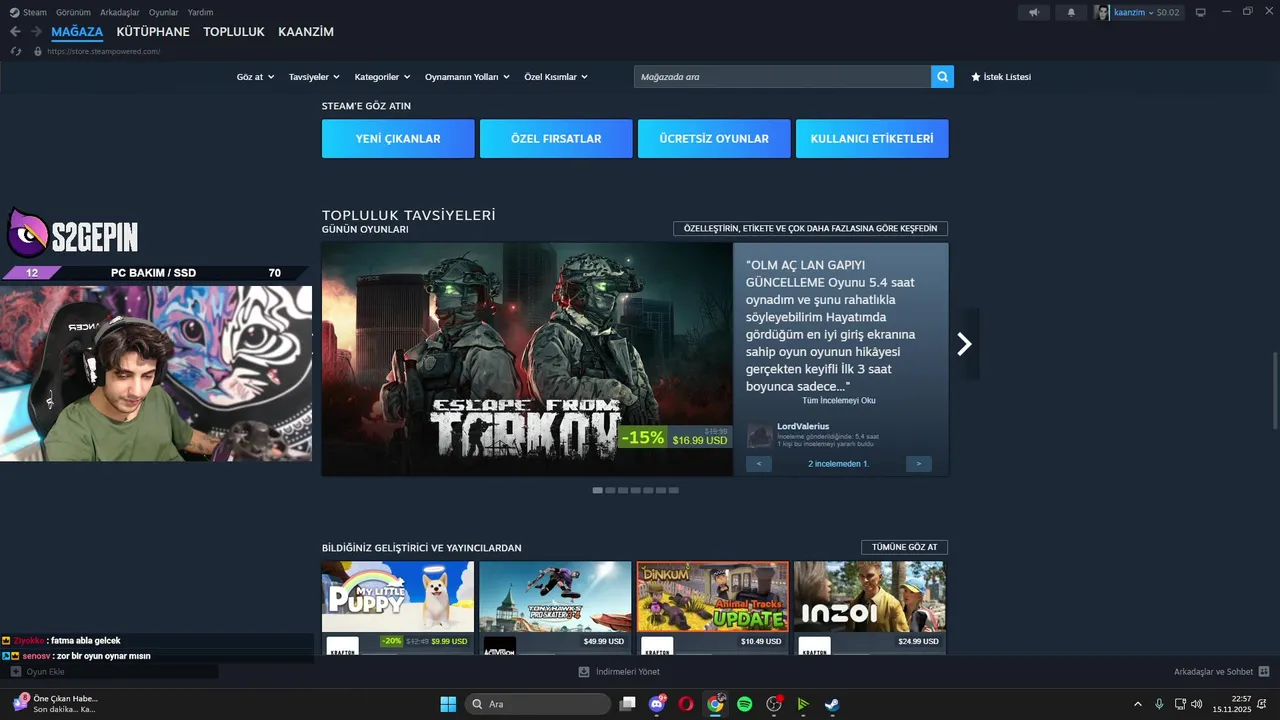1280x720 pixels.
Task: Open the taskbar volume control
Action: (1197, 704)
